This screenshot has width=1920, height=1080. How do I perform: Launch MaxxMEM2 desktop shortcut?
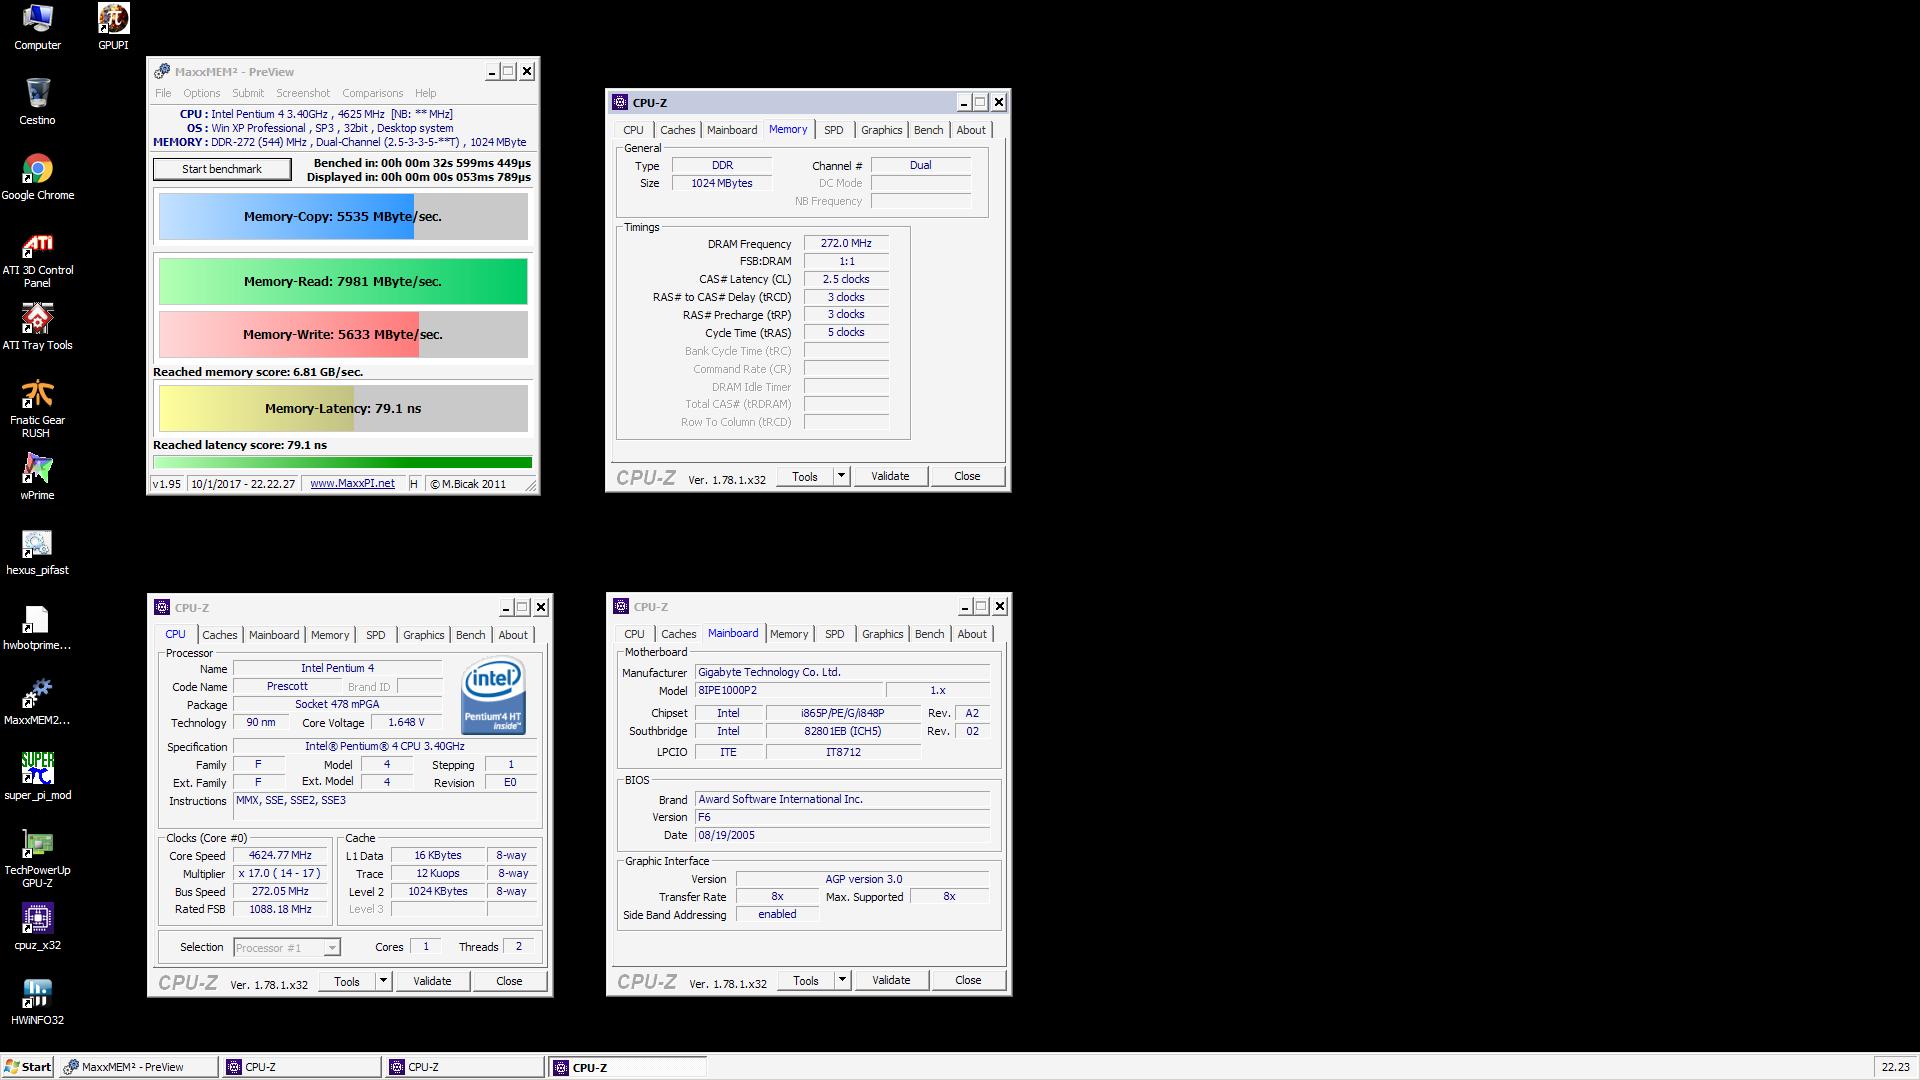pos(37,702)
